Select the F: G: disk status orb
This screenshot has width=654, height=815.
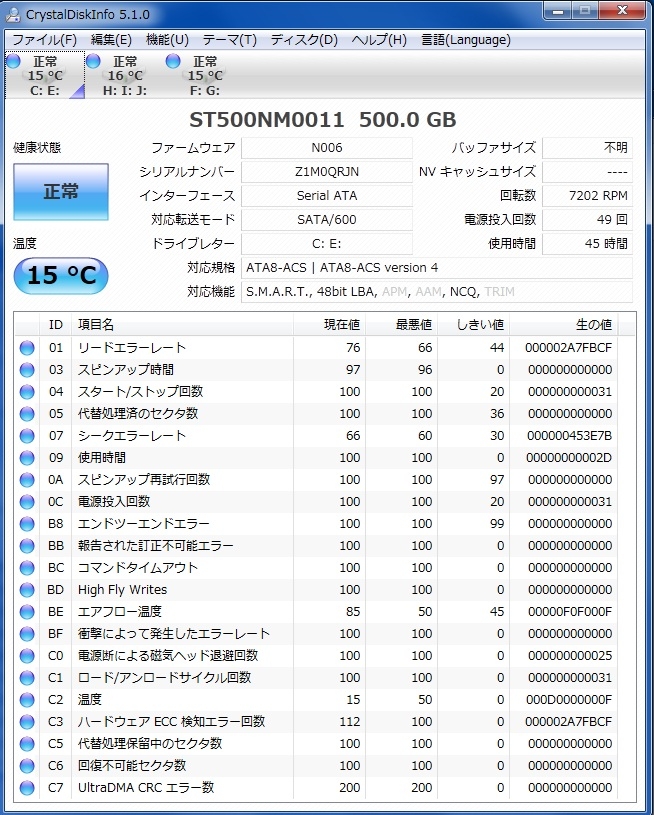tap(173, 61)
